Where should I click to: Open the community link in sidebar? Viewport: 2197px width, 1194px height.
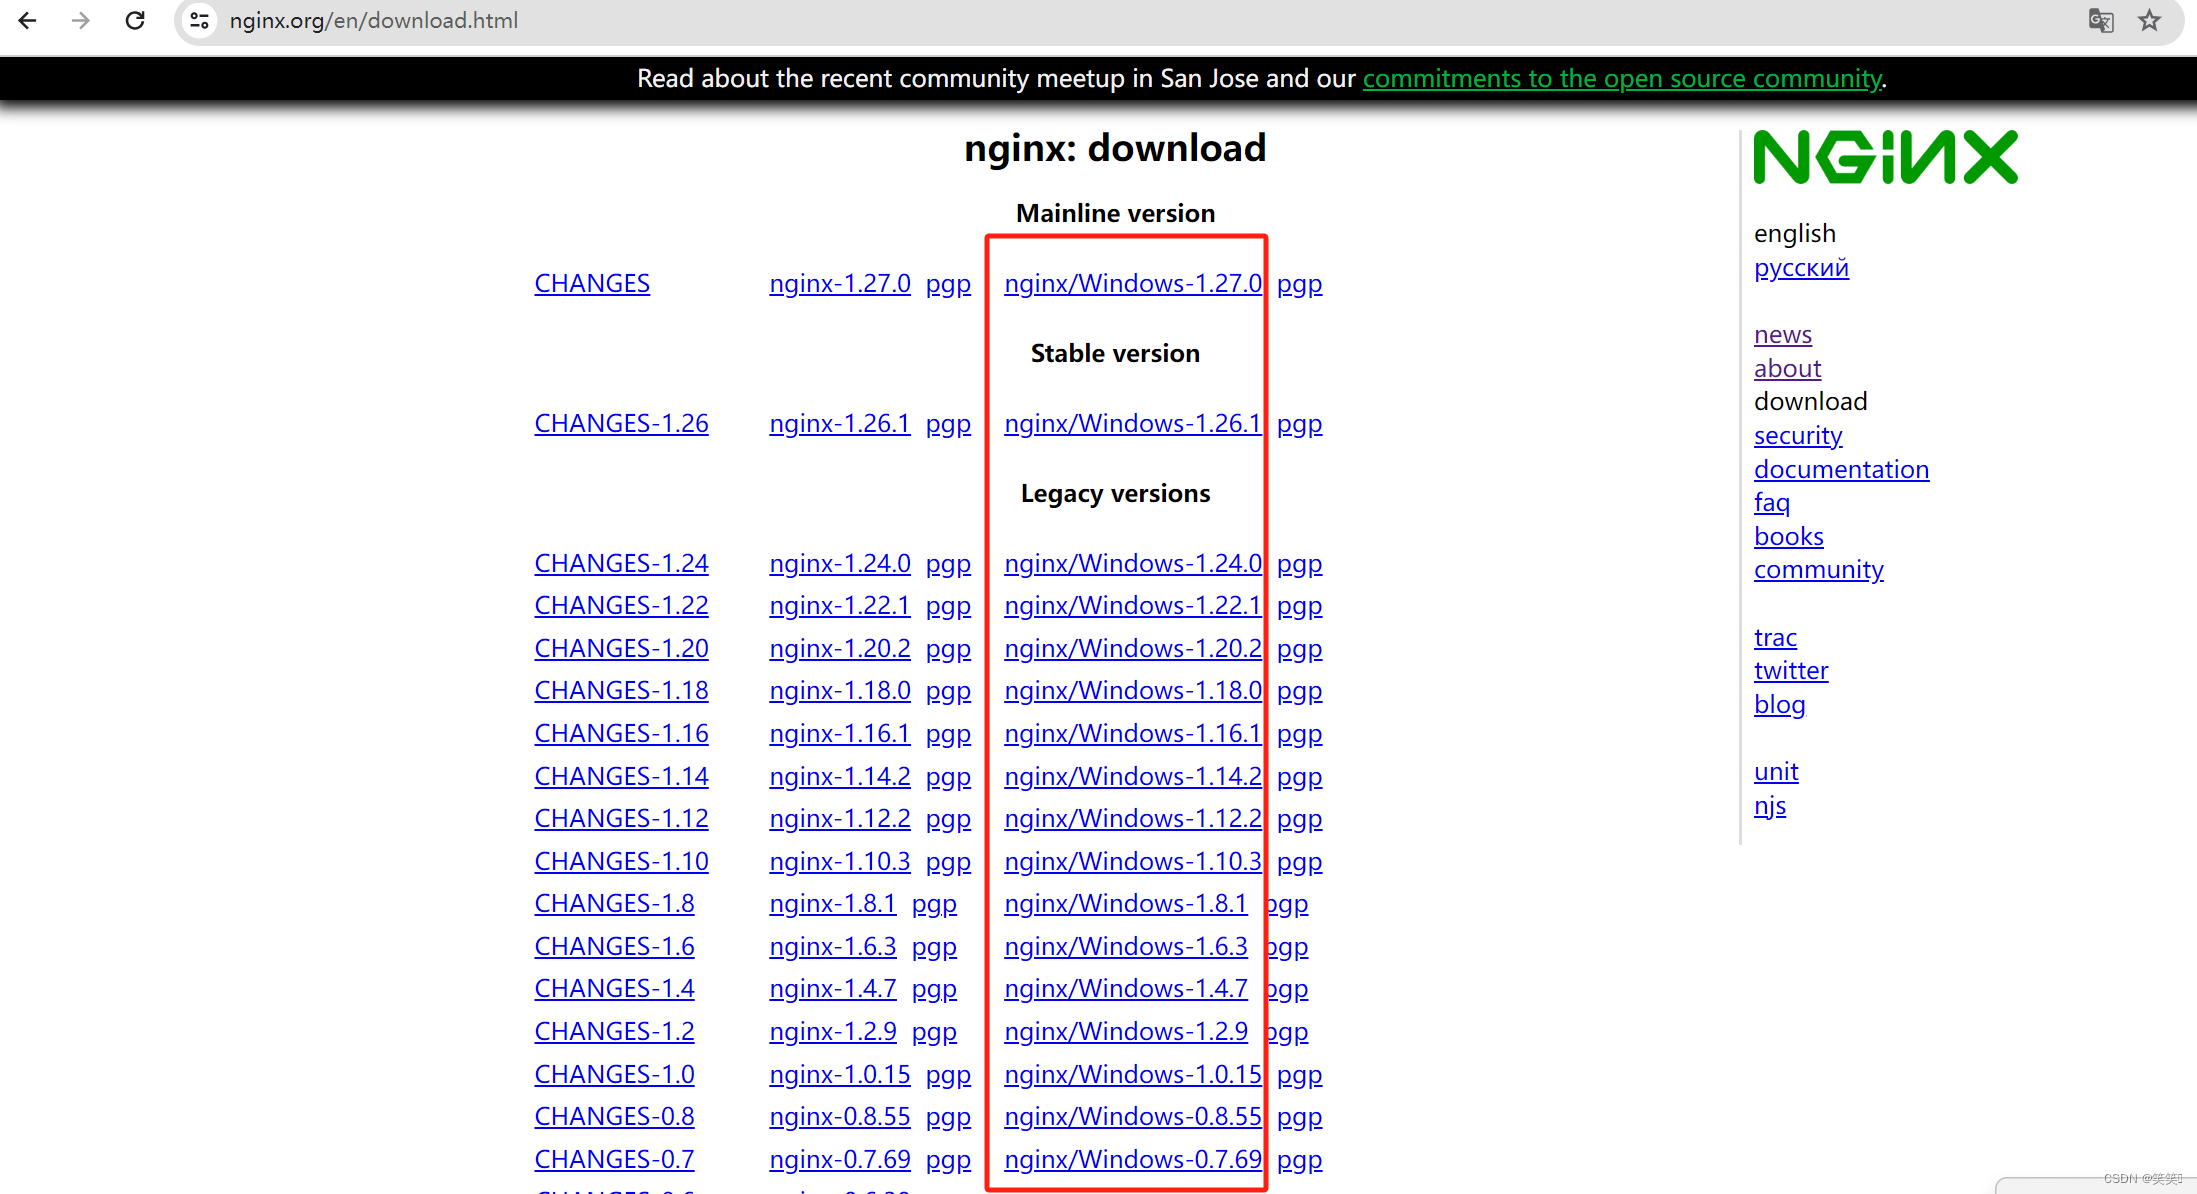click(1818, 570)
